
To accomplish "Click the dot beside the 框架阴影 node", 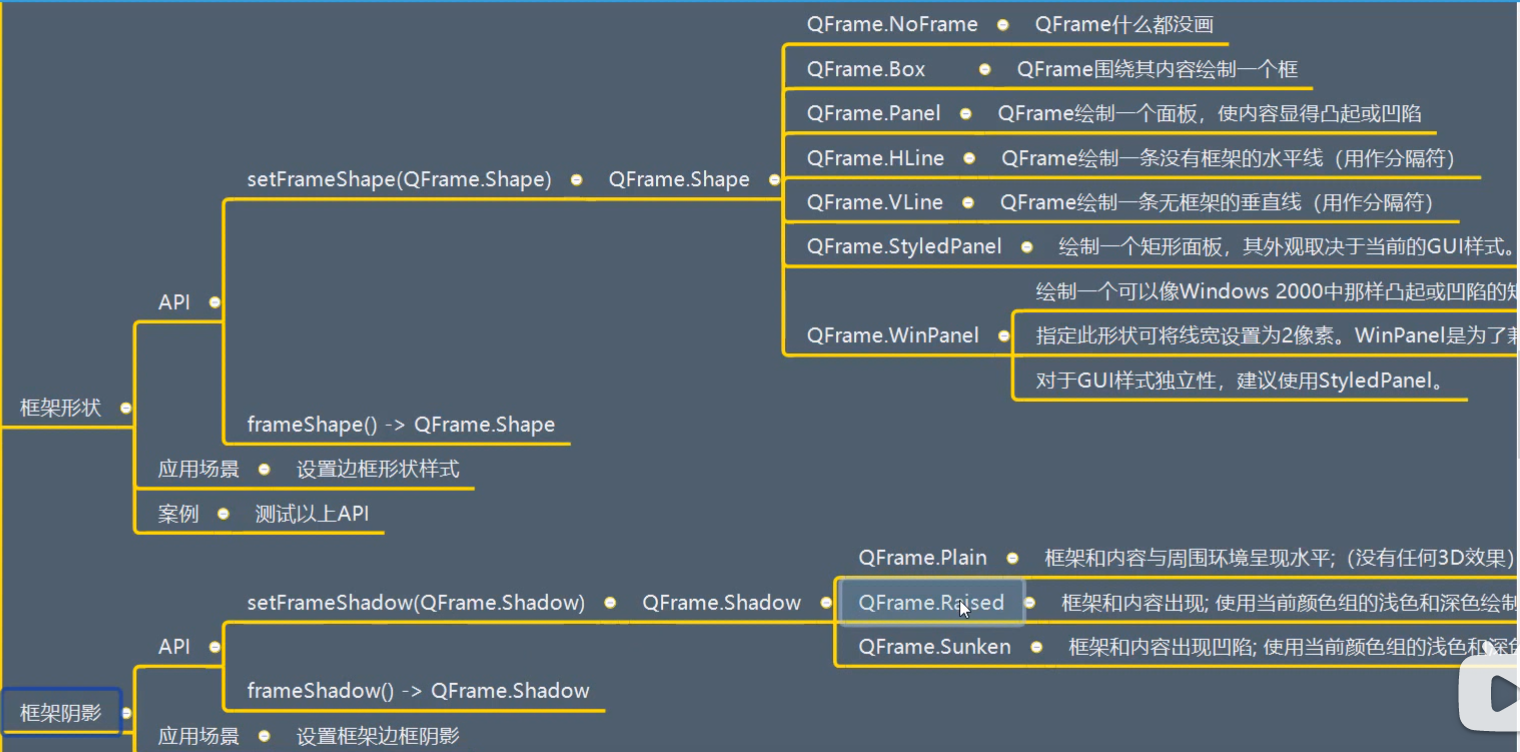I will pyautogui.click(x=127, y=713).
